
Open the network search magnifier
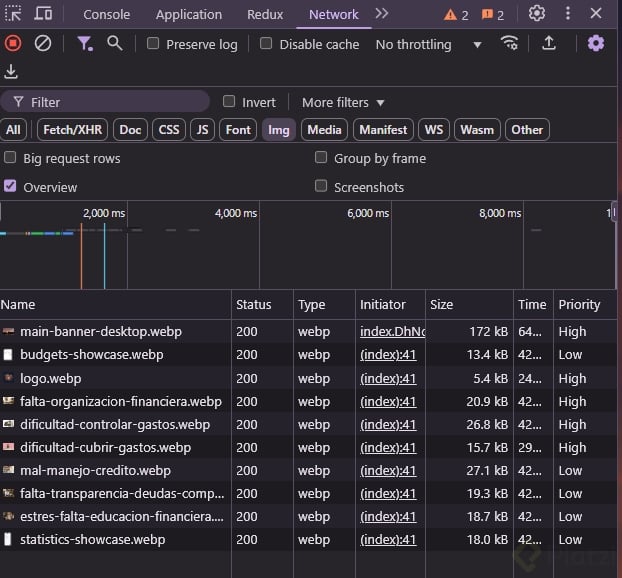click(x=115, y=43)
